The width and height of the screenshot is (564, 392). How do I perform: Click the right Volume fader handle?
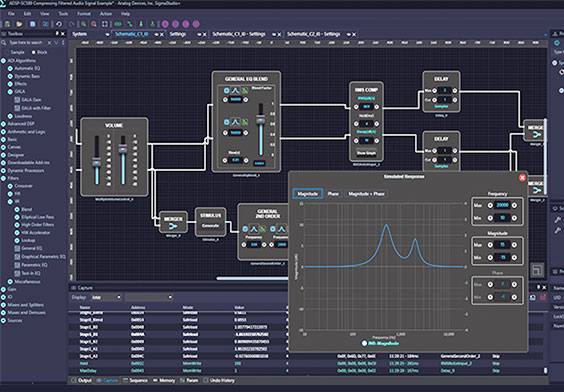click(x=123, y=149)
